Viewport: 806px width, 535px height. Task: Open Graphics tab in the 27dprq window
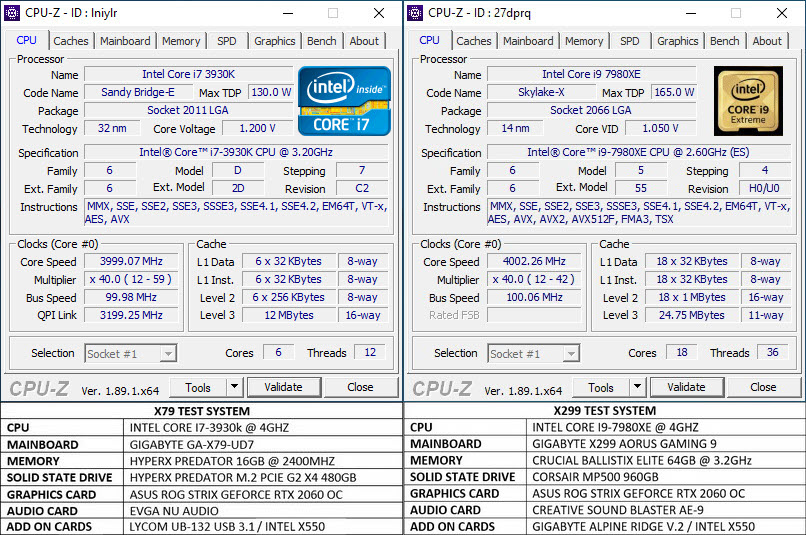click(677, 41)
